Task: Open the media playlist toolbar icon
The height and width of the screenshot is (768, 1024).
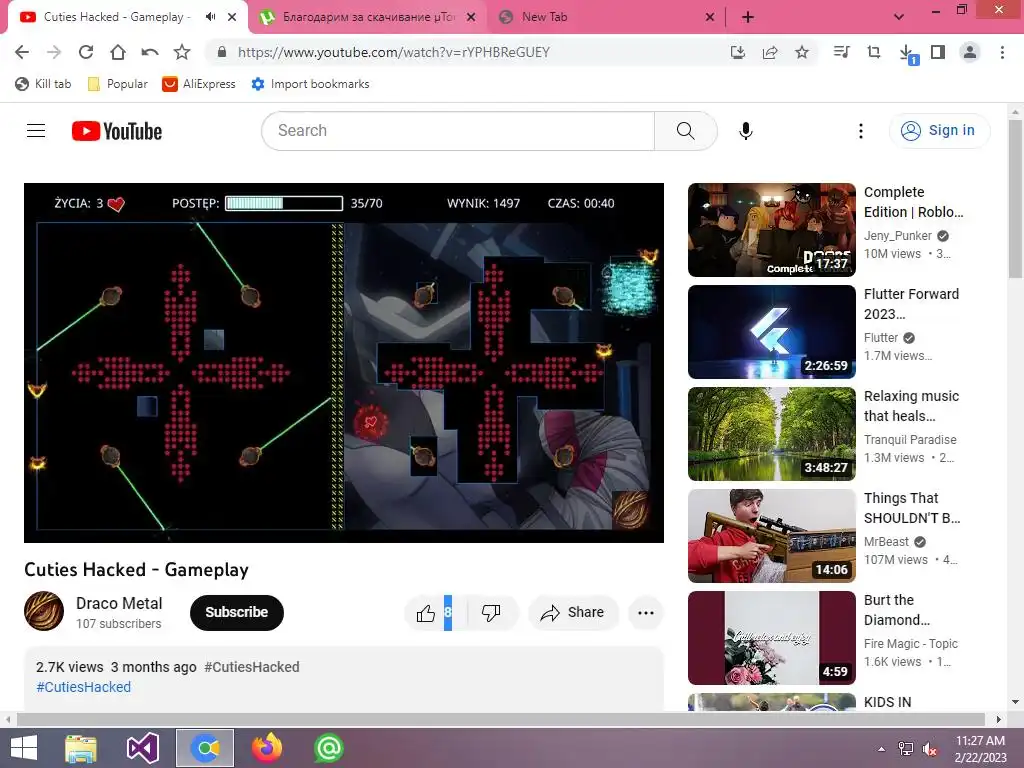Action: [x=842, y=52]
